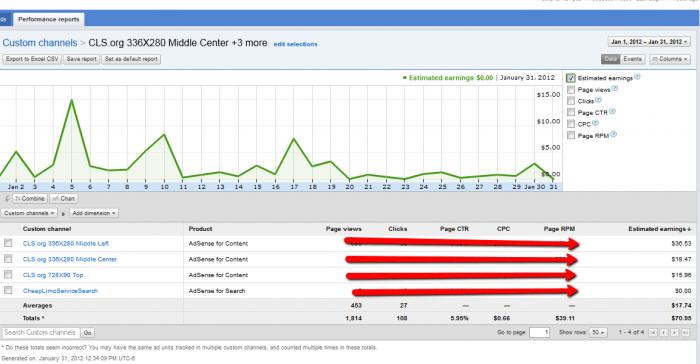Open the CLS.org 728X90 Top channel link
Viewport: 700px width, 364px height.
(x=53, y=275)
